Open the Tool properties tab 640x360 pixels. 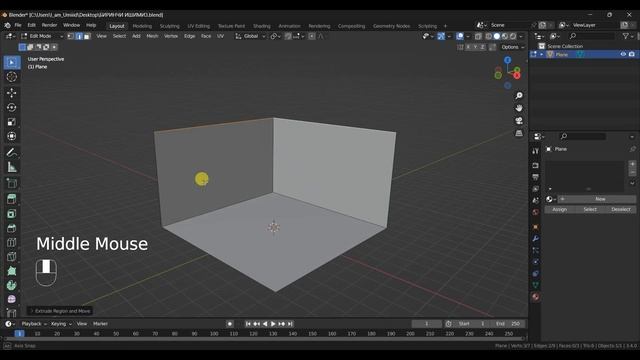tap(536, 151)
